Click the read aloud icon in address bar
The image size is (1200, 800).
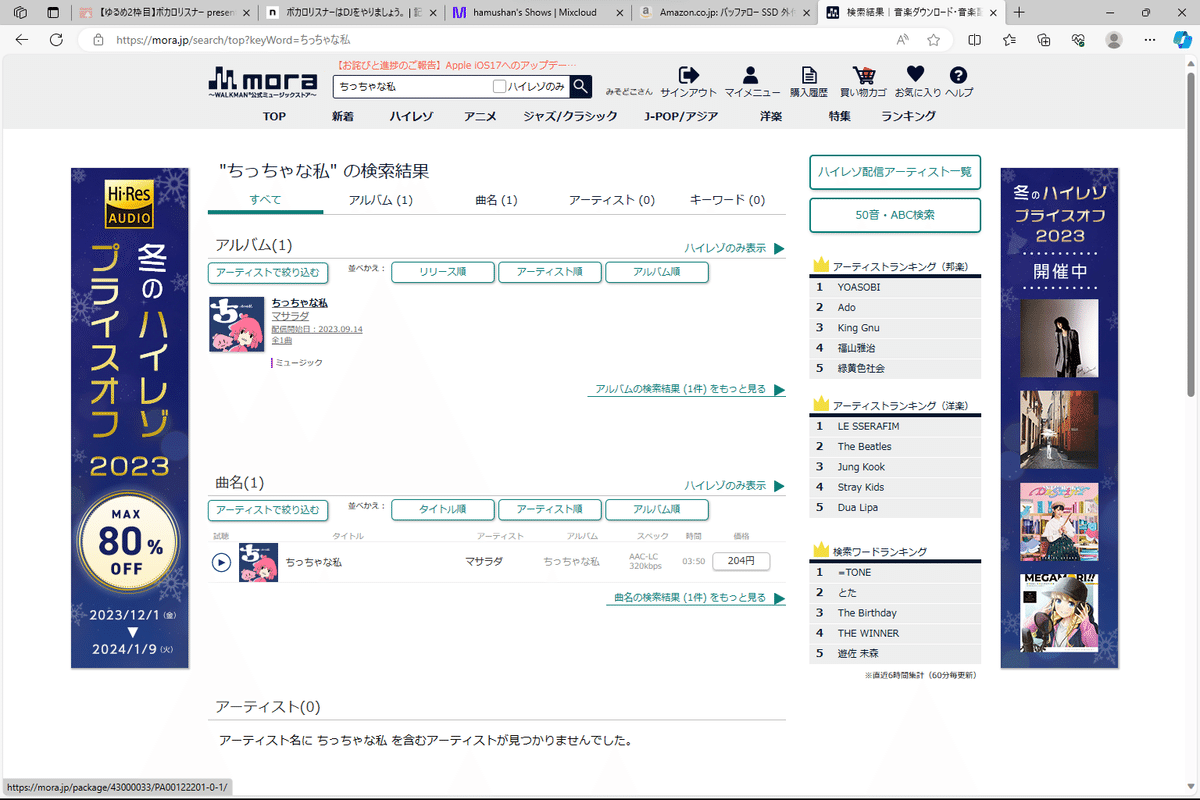point(903,40)
